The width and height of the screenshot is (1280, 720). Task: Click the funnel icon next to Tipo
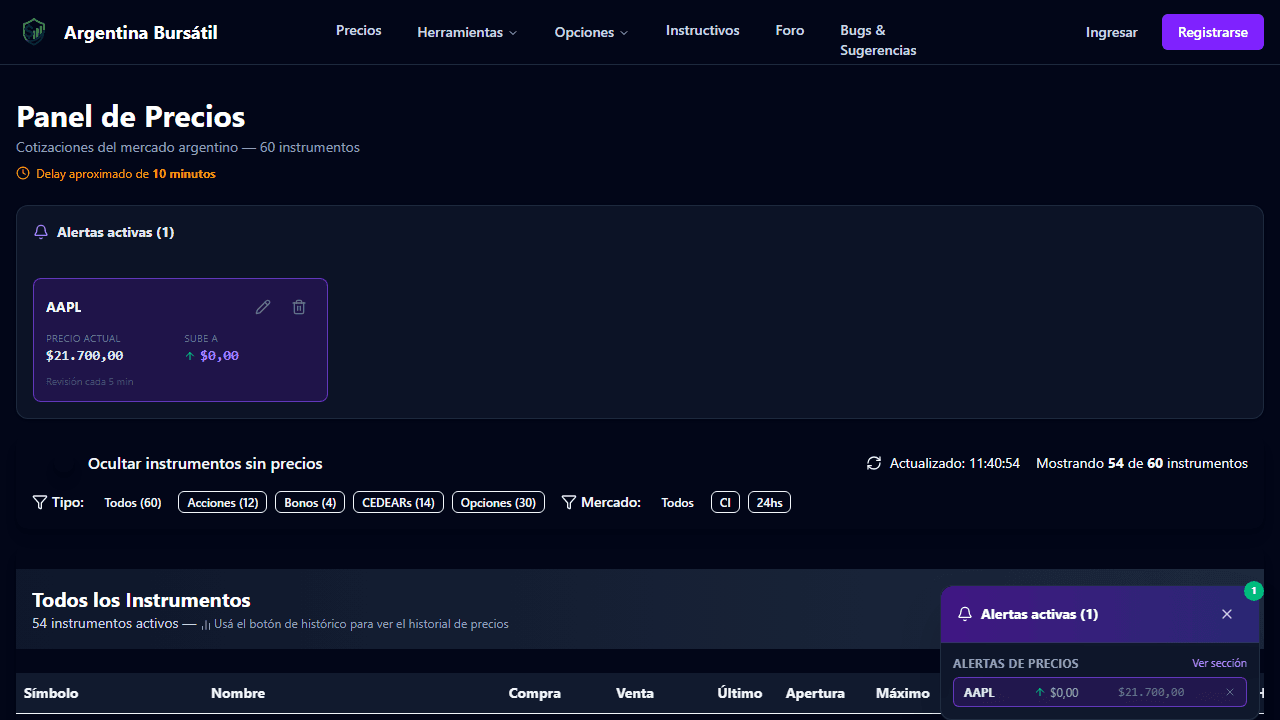click(40, 502)
